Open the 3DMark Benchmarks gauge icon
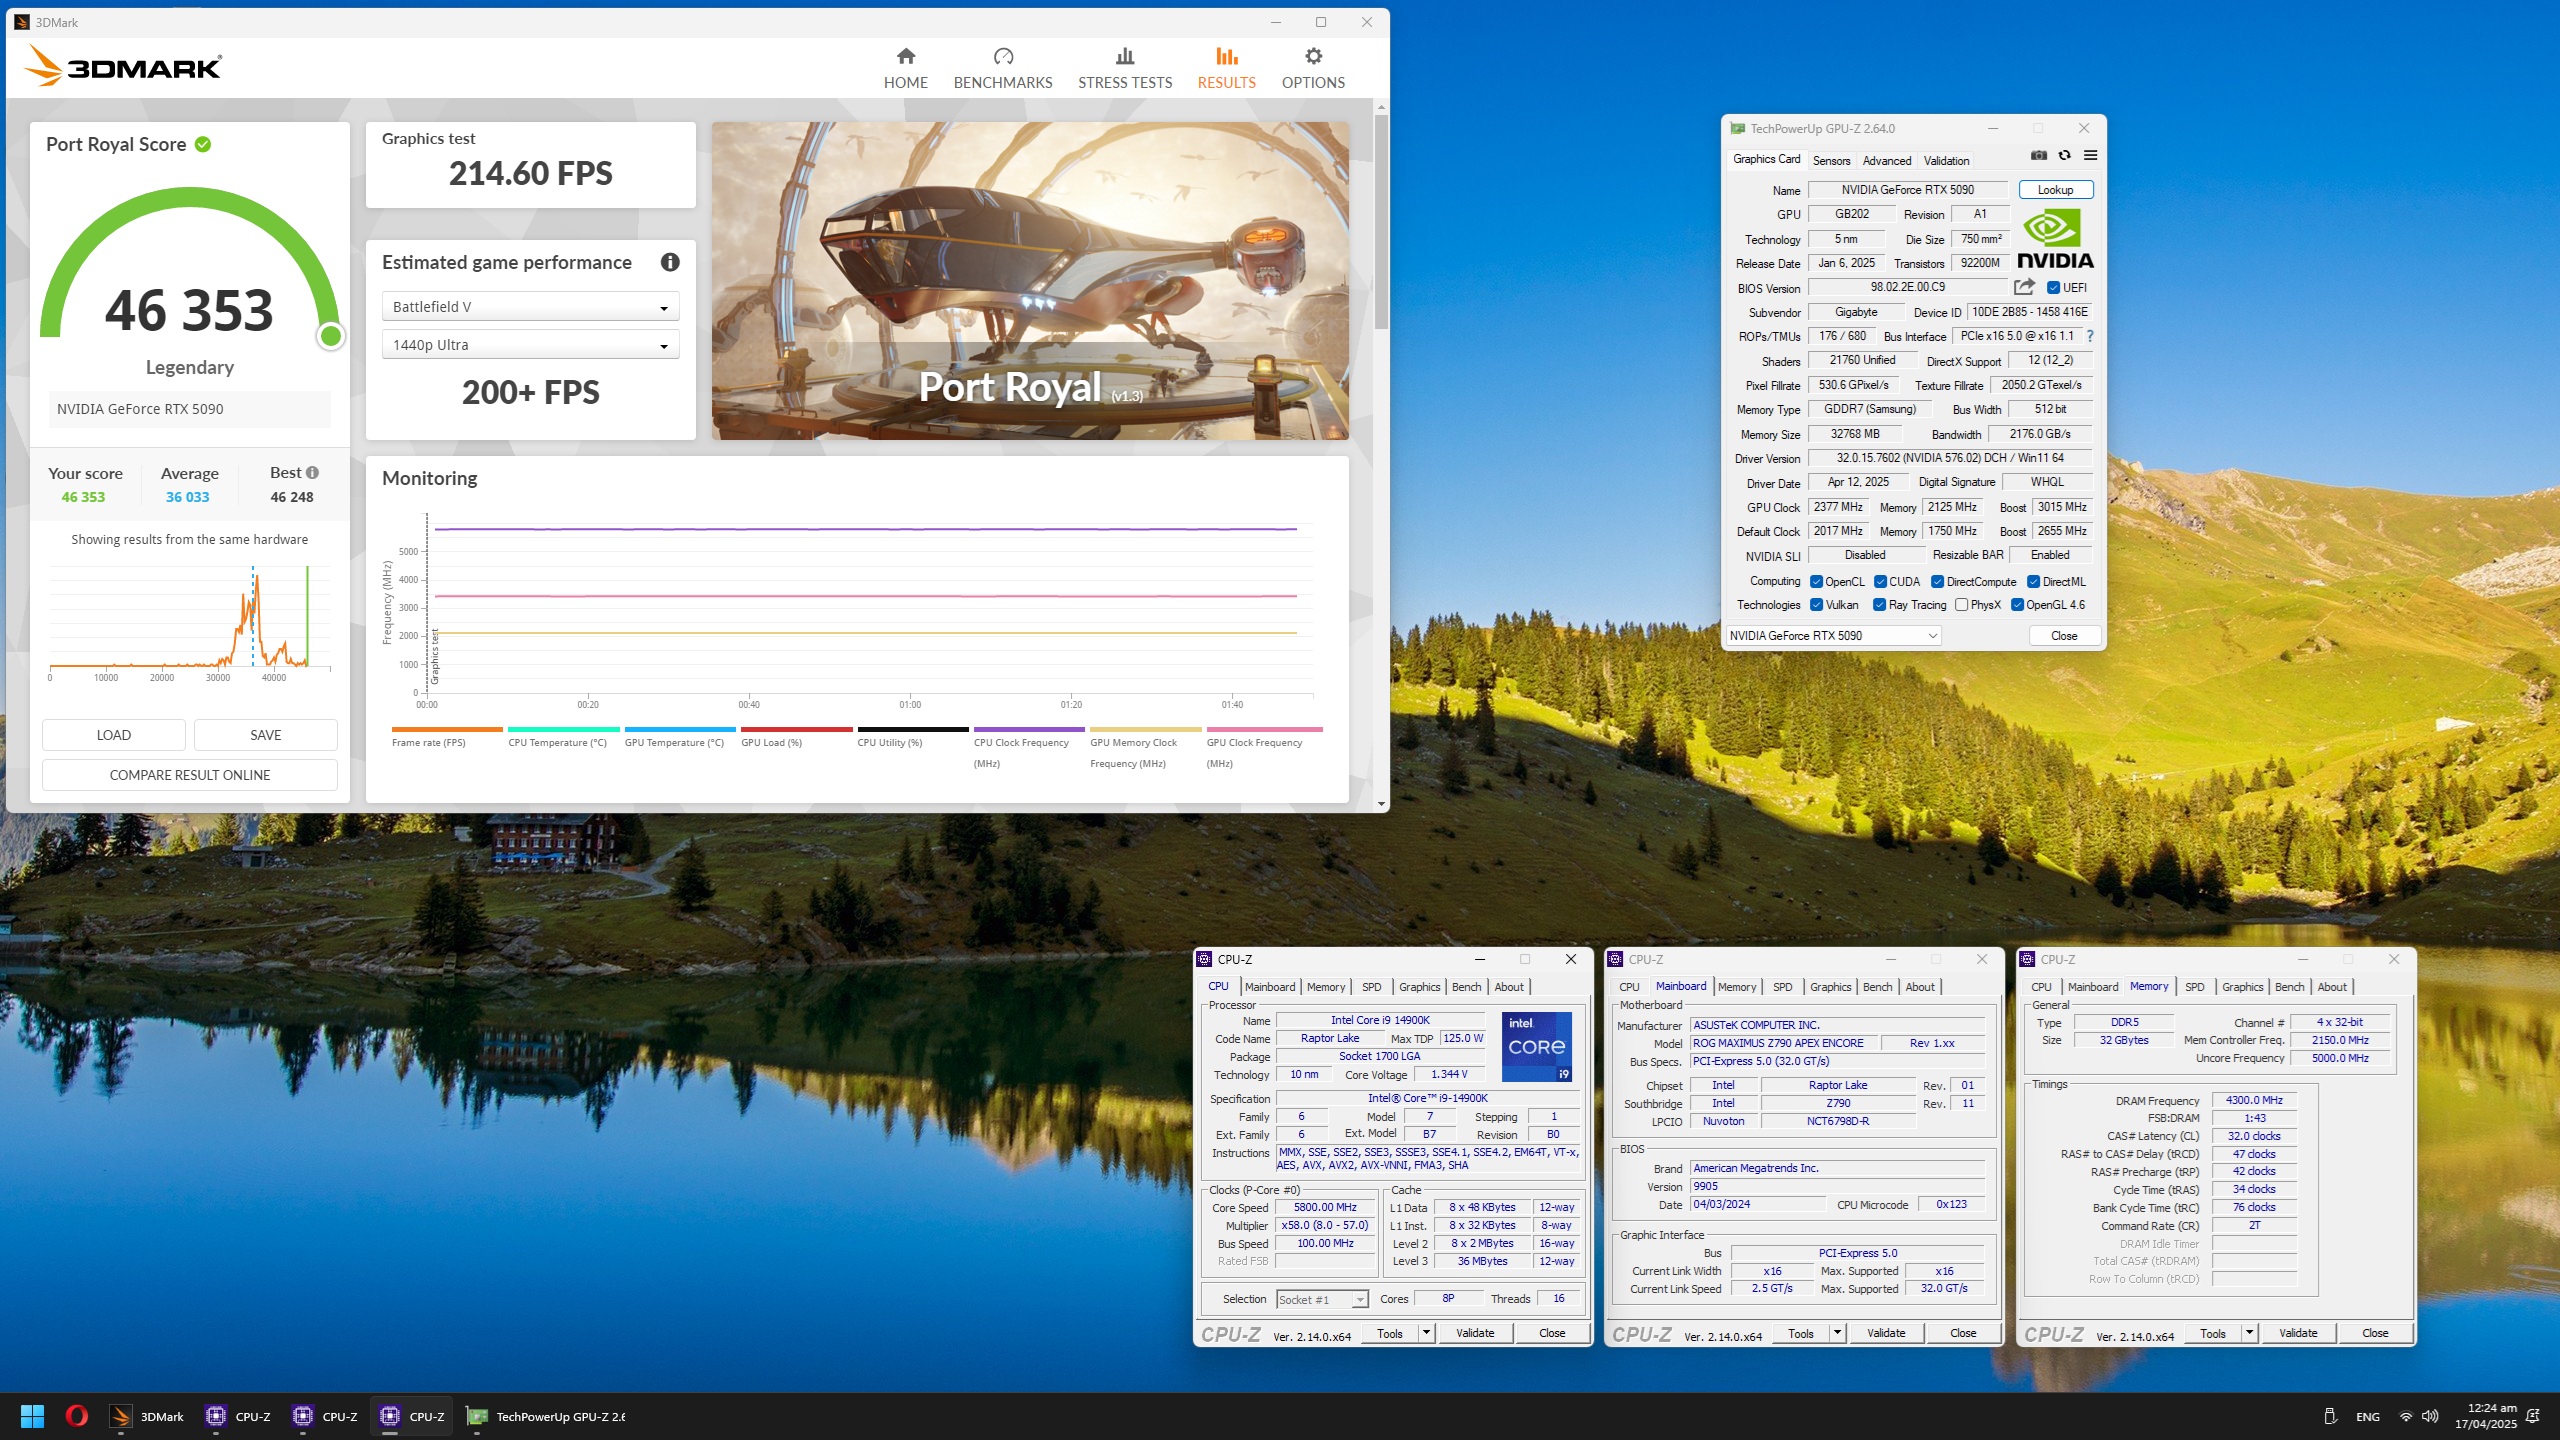This screenshot has width=2560, height=1440. pyautogui.click(x=1003, y=57)
